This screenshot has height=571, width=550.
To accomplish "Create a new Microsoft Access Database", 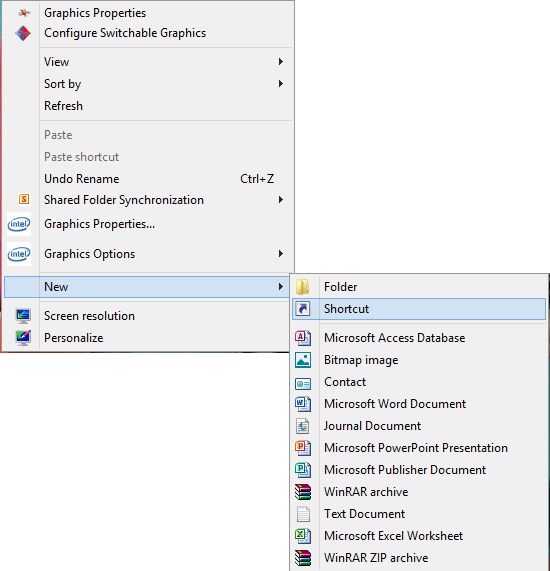I will pos(419,338).
